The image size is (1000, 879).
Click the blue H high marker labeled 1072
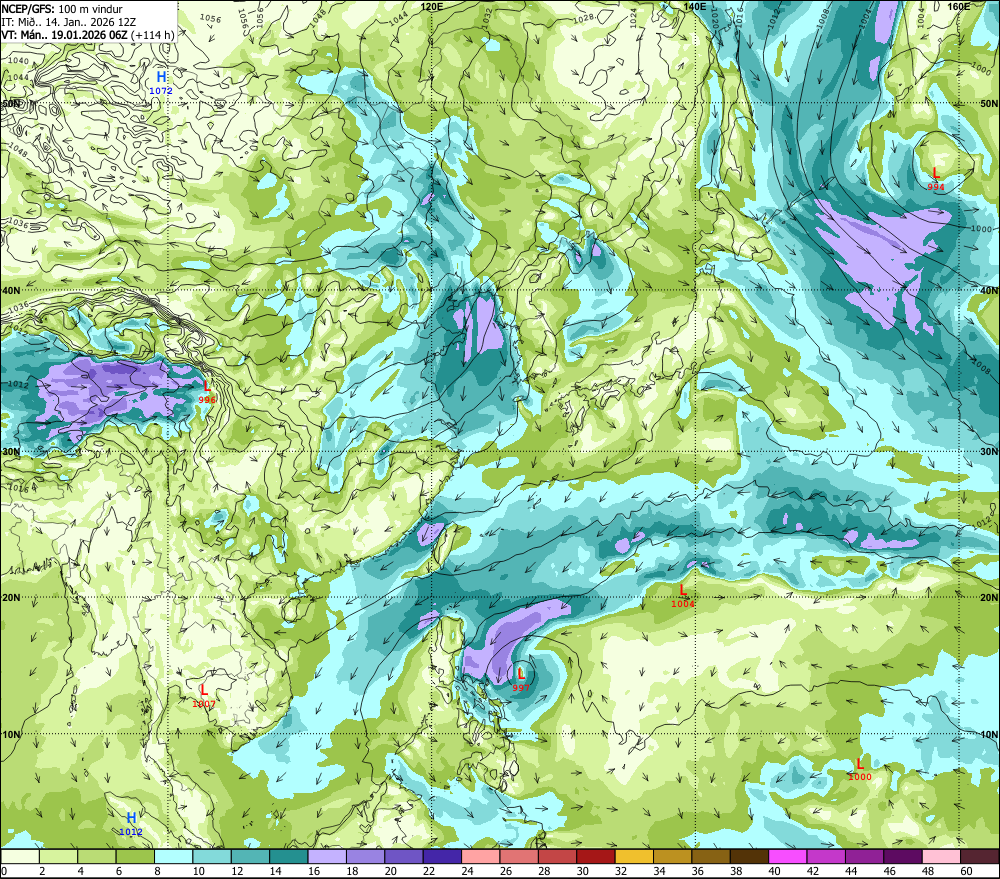tap(161, 78)
